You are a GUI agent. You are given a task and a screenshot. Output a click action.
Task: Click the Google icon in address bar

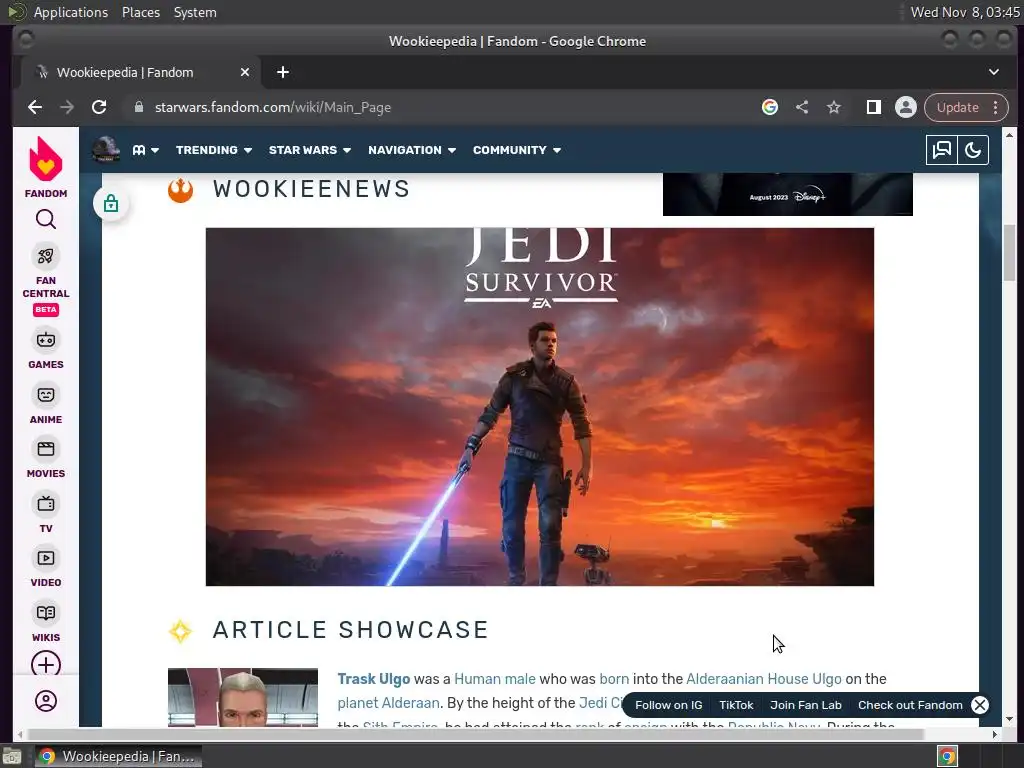click(769, 107)
